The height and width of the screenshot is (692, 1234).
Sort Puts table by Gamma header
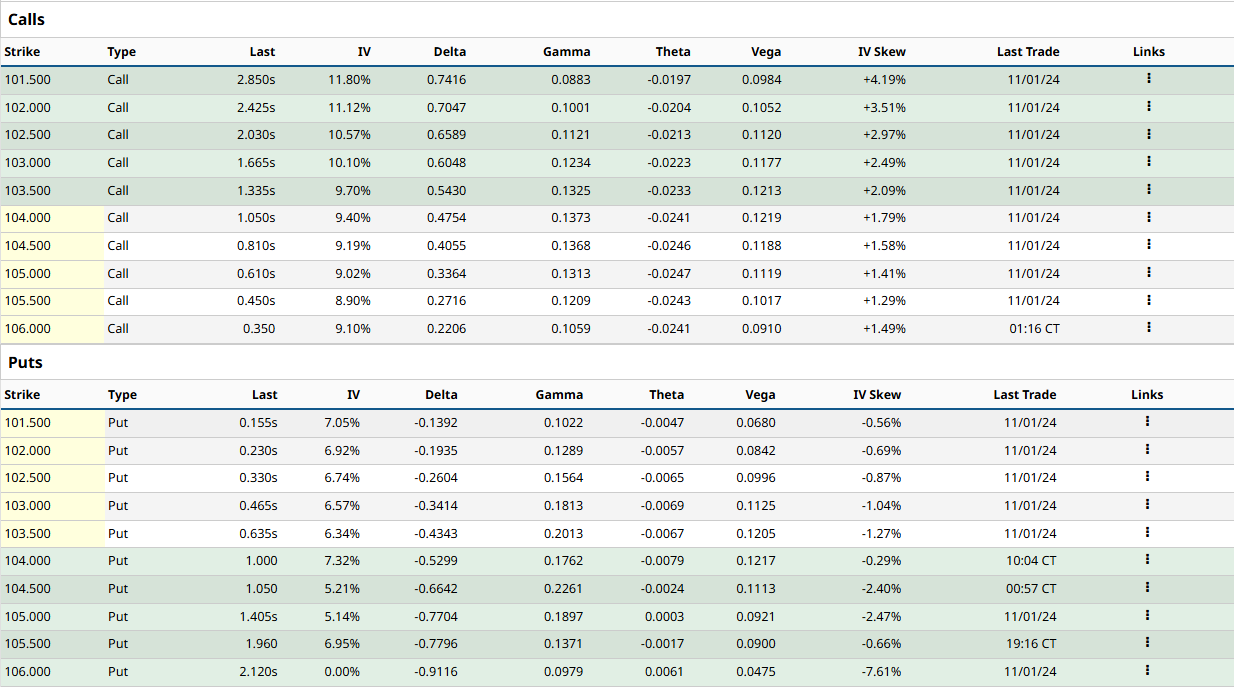[559, 395]
